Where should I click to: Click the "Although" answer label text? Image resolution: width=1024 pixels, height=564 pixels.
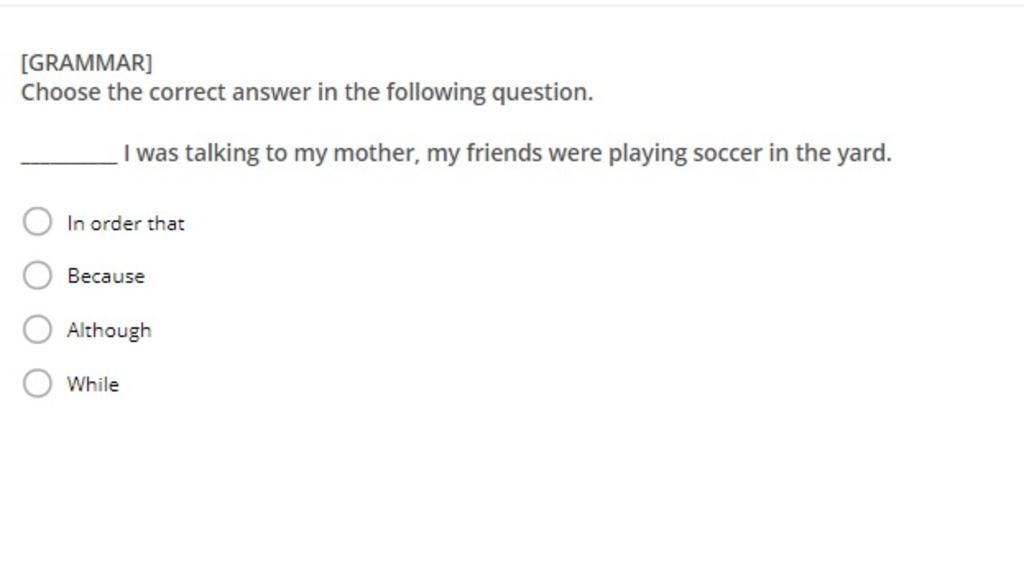[109, 330]
